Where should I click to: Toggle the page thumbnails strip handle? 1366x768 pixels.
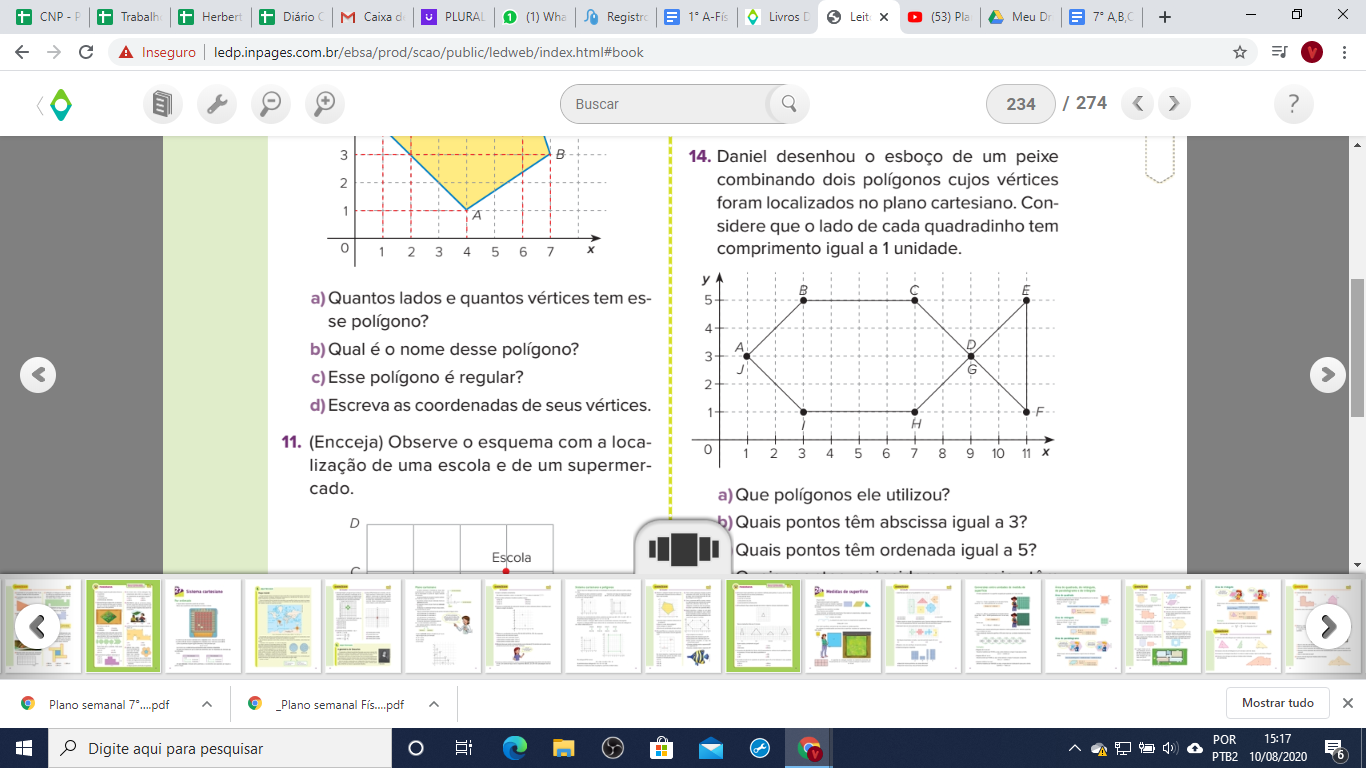(x=684, y=548)
